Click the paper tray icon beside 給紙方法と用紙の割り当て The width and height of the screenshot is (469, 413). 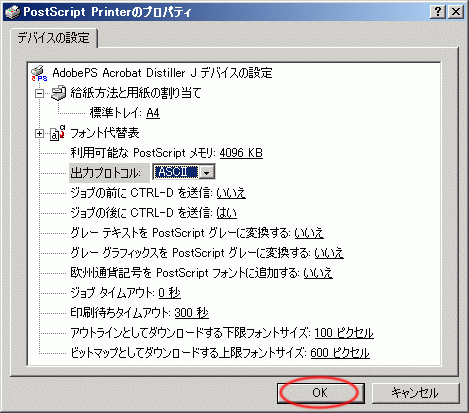pyautogui.click(x=58, y=93)
